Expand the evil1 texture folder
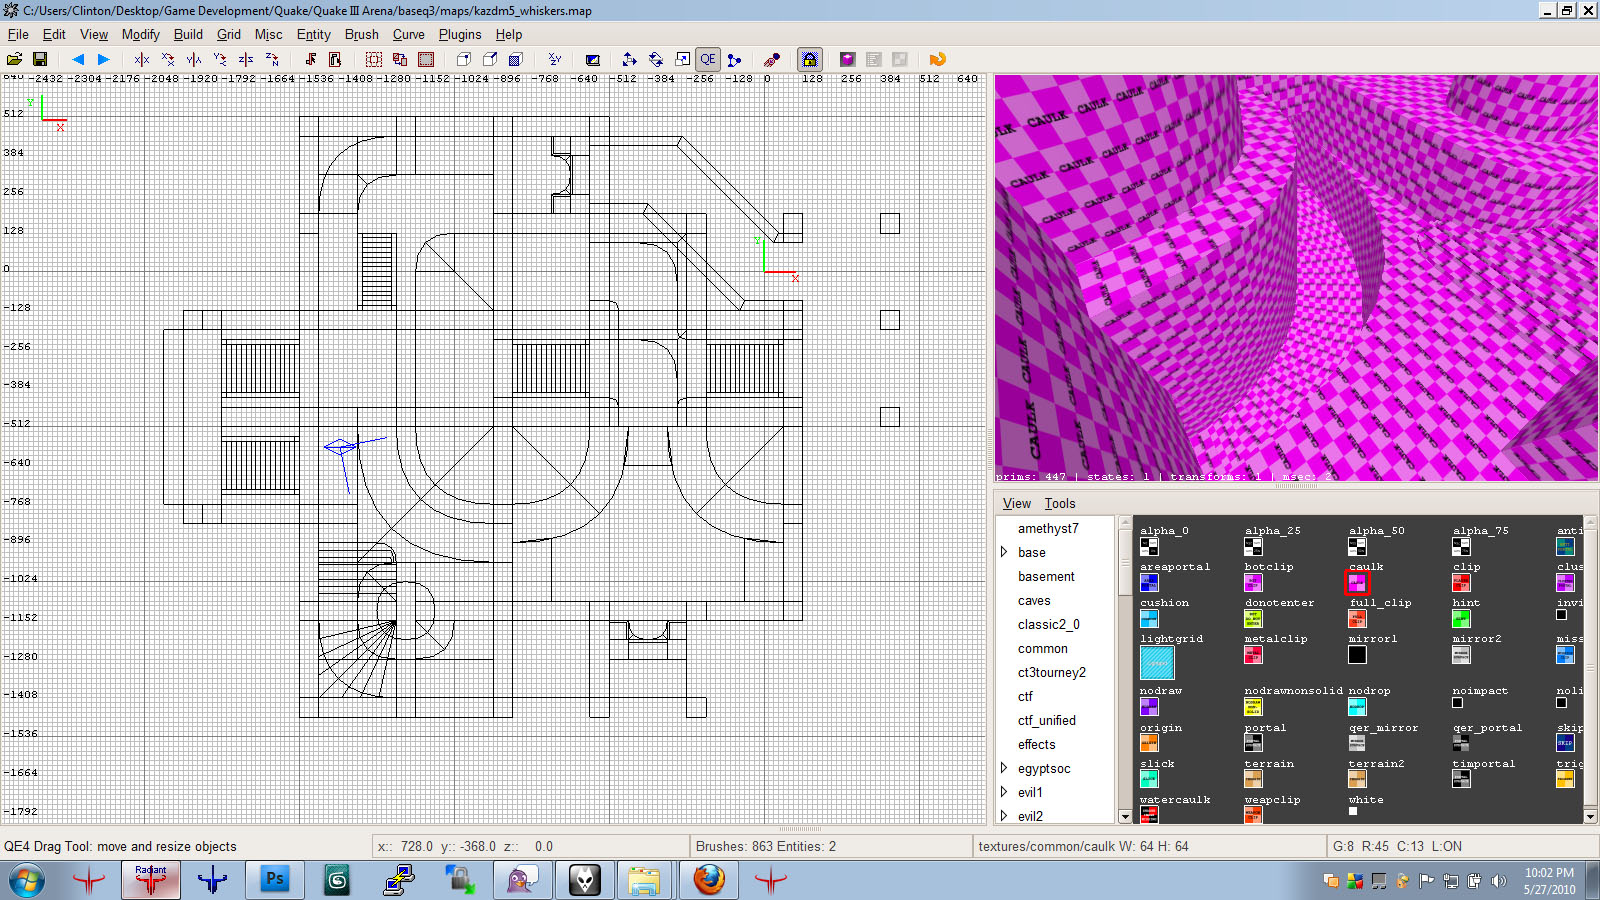This screenshot has width=1600, height=900. [1004, 792]
